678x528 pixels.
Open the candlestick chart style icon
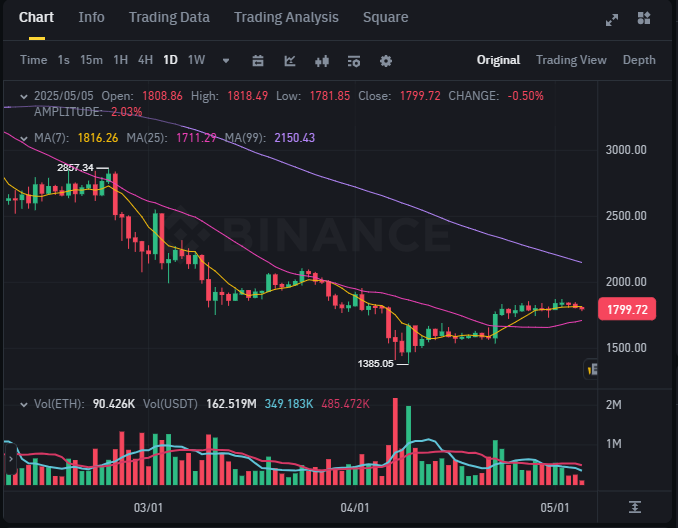coord(322,61)
